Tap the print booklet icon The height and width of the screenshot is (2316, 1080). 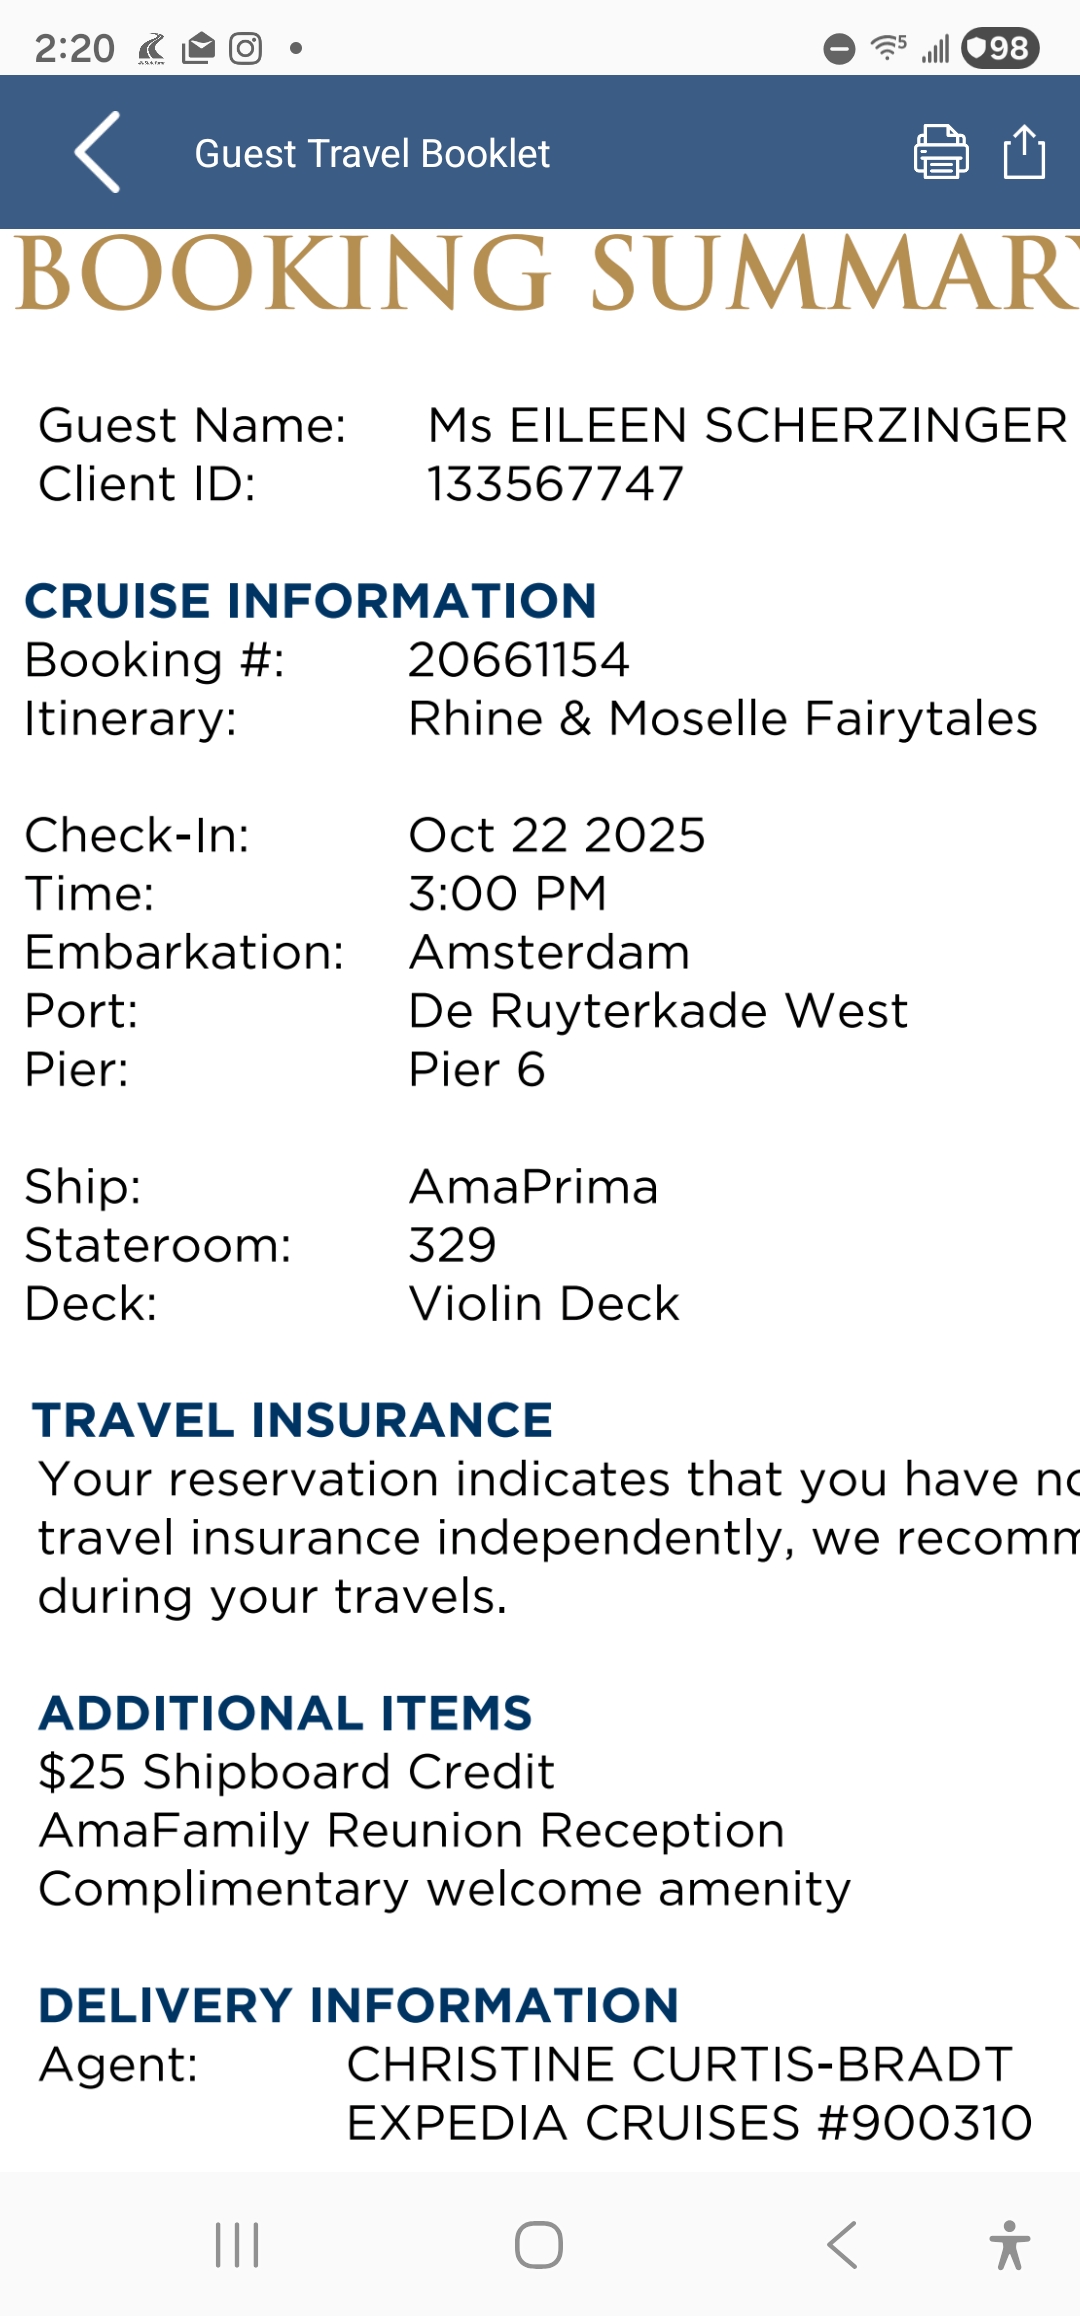coord(941,152)
